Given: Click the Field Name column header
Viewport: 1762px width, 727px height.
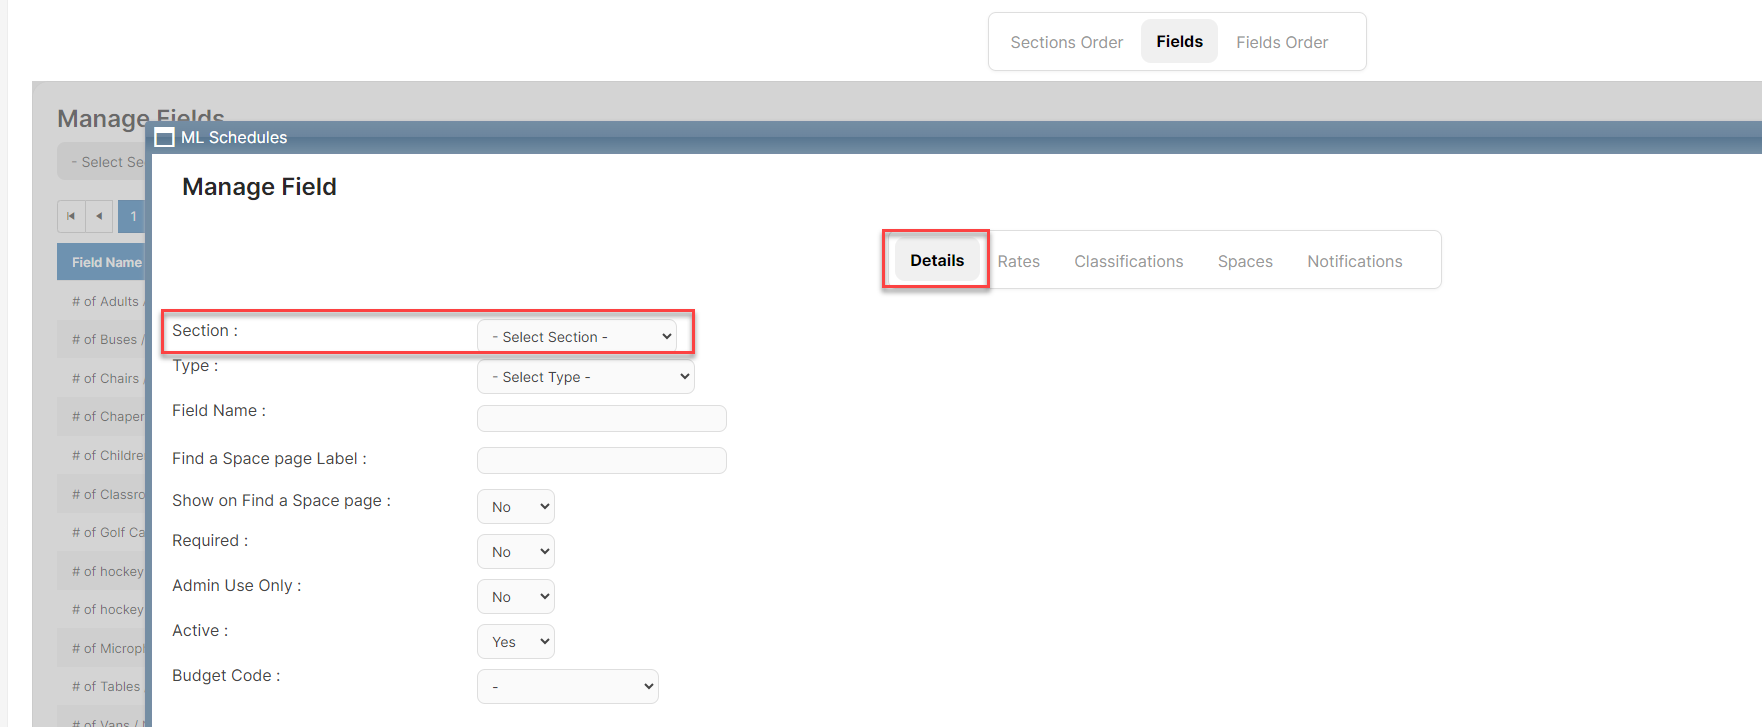Looking at the screenshot, I should coord(102,262).
